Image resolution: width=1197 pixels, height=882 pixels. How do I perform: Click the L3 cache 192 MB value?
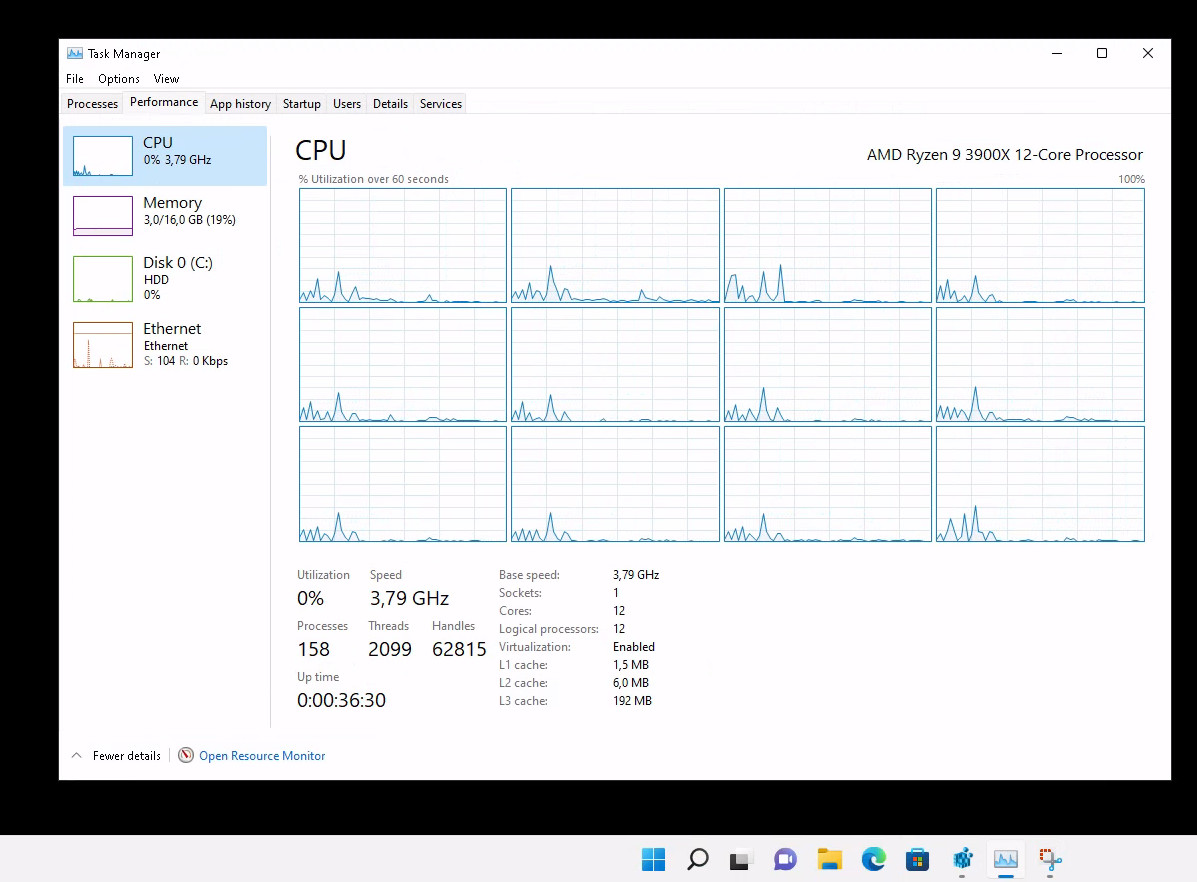pos(632,701)
